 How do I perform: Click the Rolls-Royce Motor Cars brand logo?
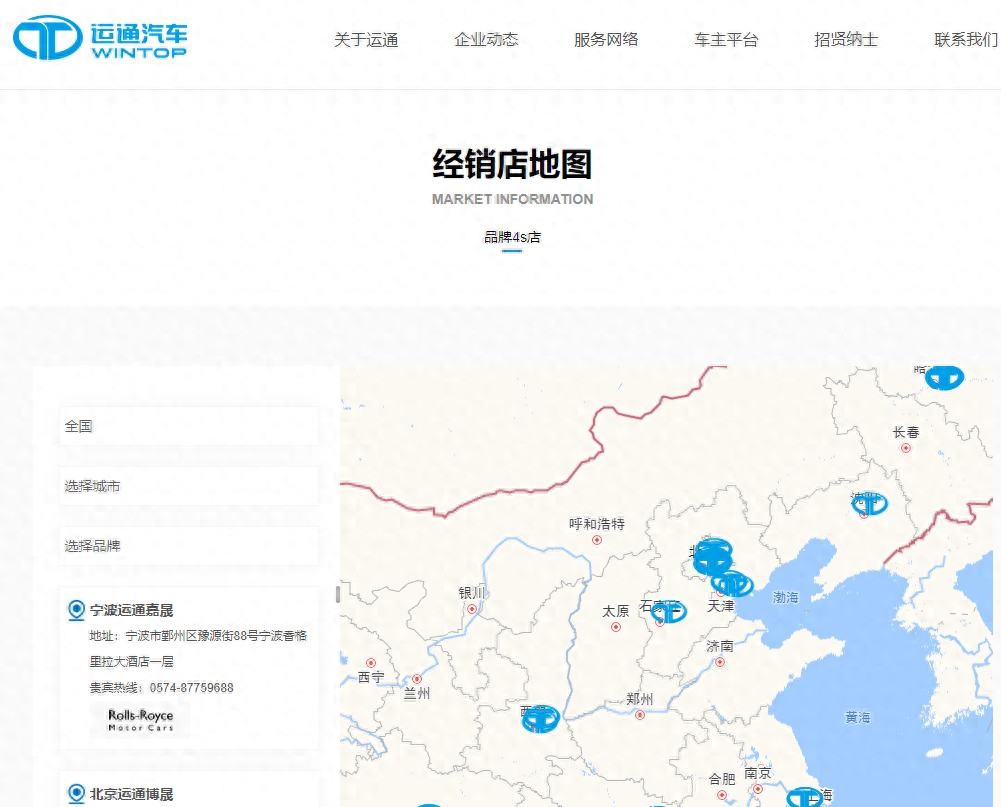140,718
